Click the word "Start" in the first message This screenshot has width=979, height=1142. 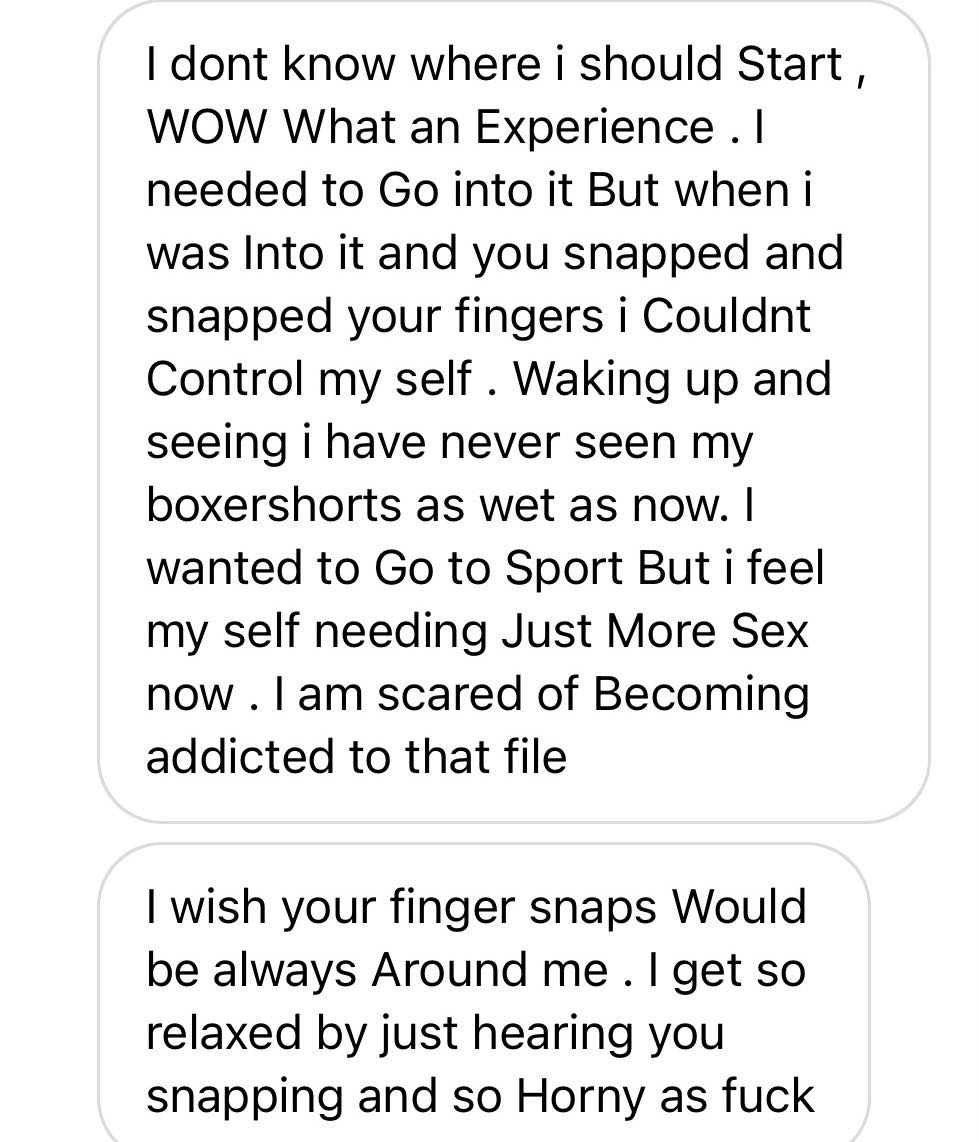click(789, 66)
